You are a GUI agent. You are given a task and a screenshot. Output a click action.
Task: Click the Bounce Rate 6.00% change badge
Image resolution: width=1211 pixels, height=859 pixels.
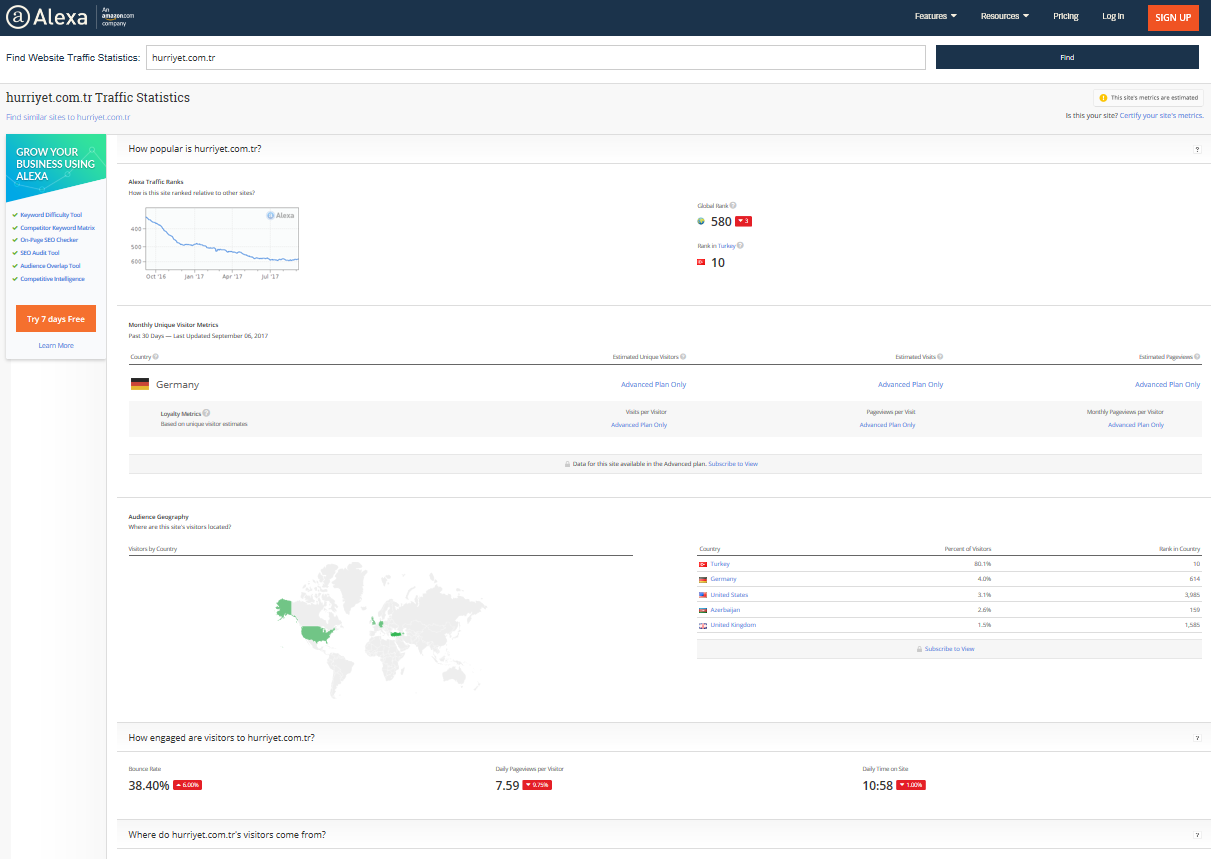click(x=188, y=785)
